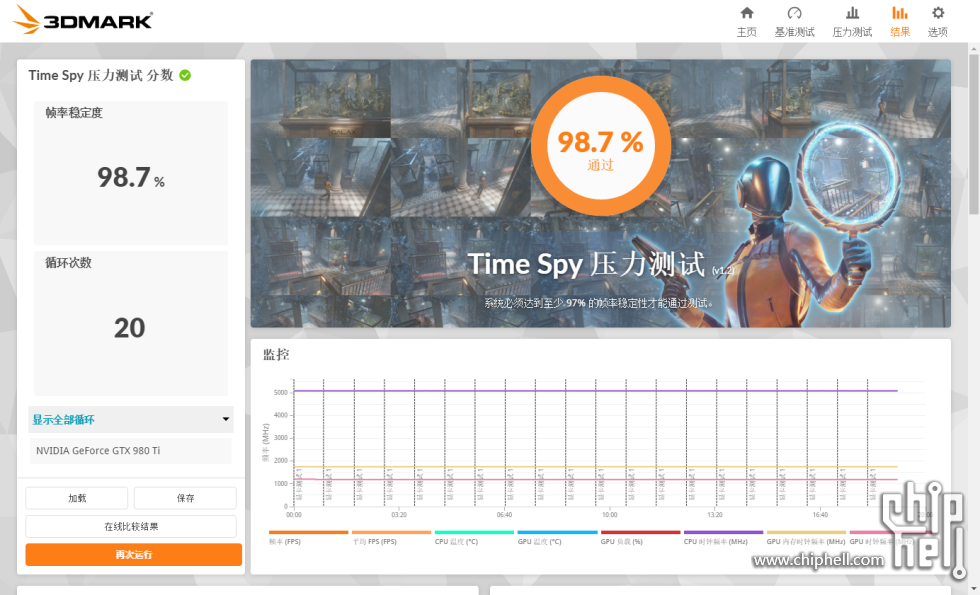Go to the 主页 home tab
This screenshot has height=595, width=980.
pyautogui.click(x=747, y=22)
